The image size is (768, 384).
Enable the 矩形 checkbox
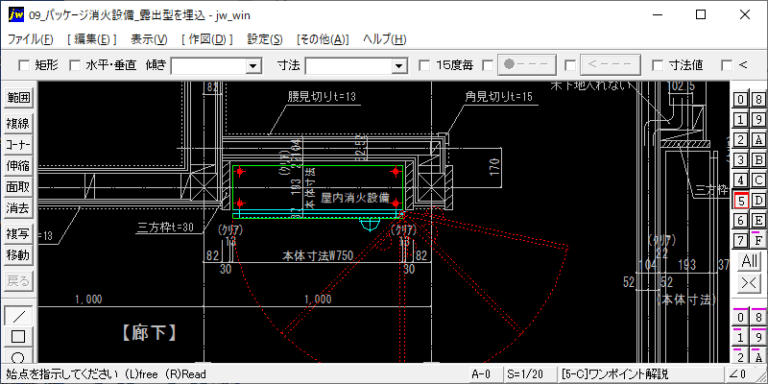24,65
